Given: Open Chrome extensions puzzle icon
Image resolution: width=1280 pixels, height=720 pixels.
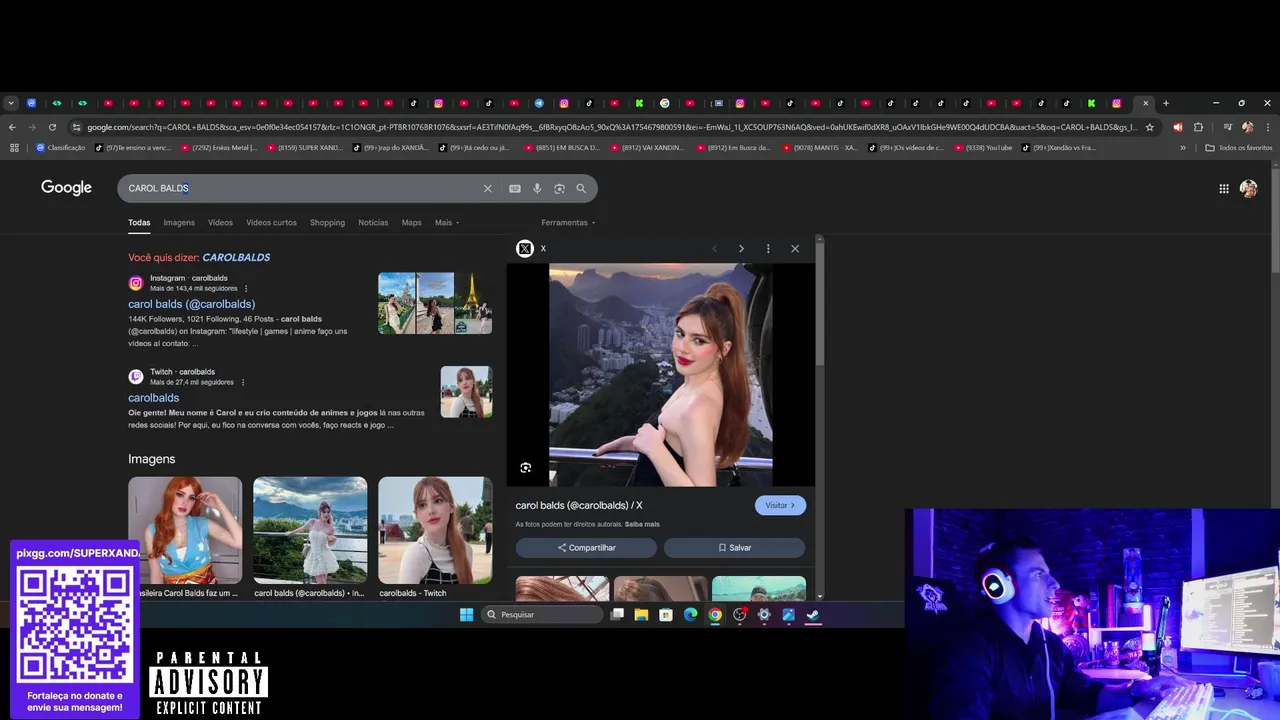Looking at the screenshot, I should coord(1198,127).
